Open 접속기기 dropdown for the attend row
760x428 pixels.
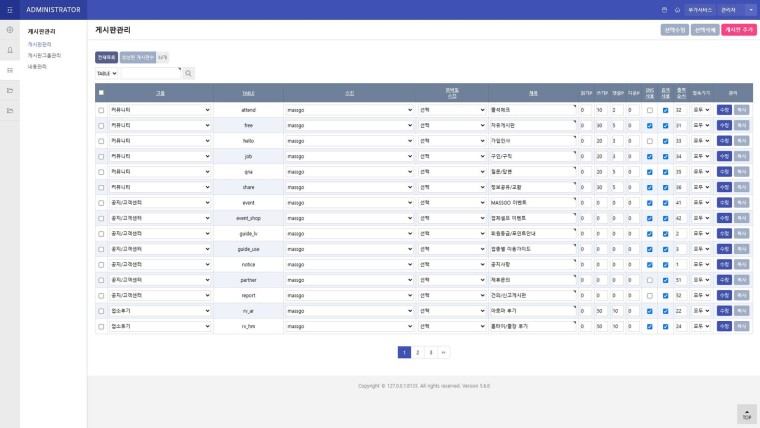click(701, 110)
